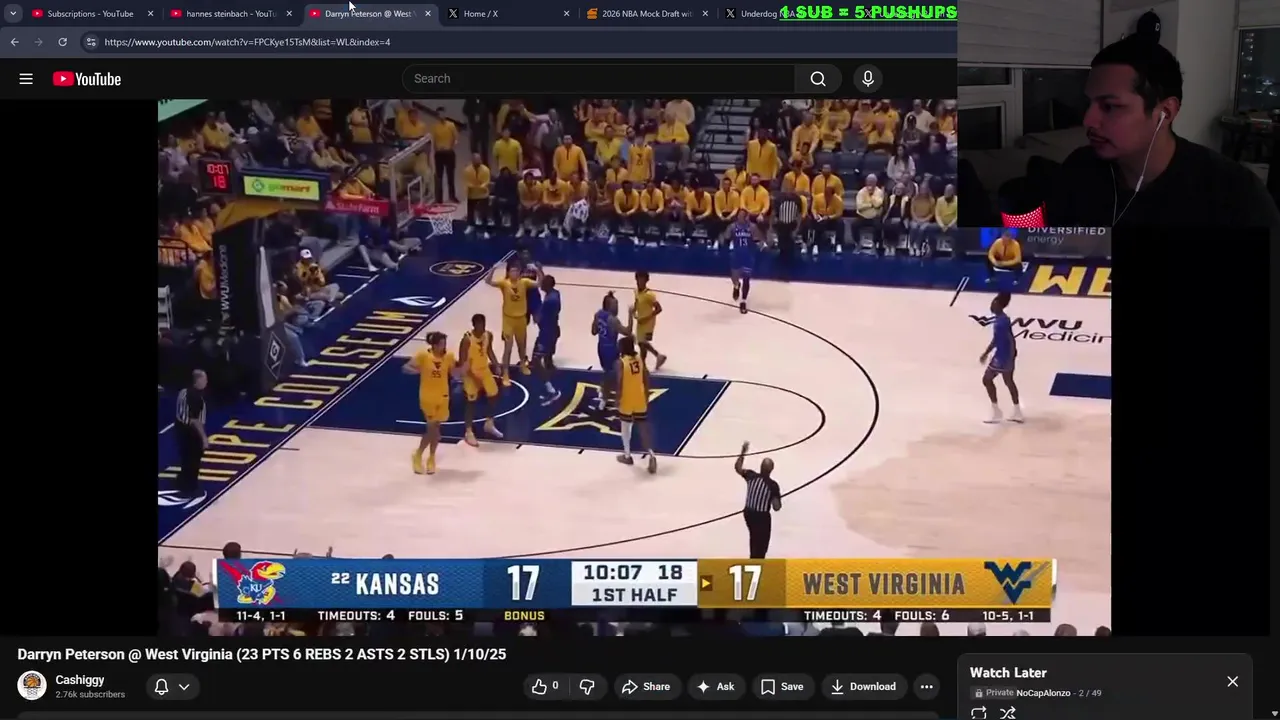Share this video
The image size is (1280, 720).
pos(646,686)
